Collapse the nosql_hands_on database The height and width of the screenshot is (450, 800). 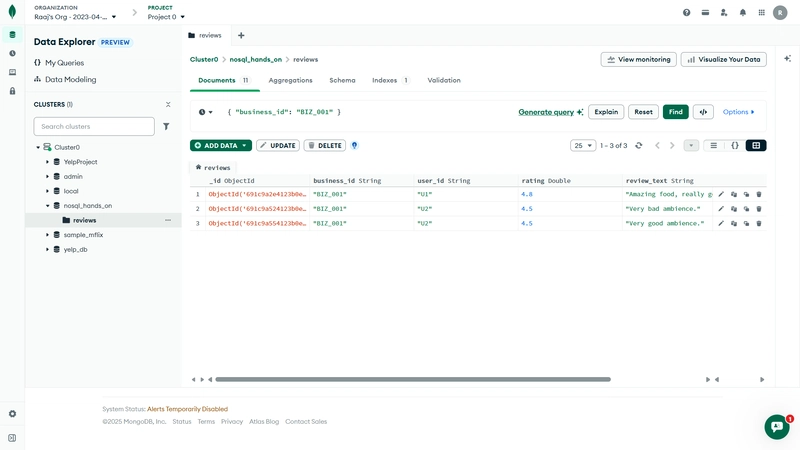coord(47,206)
